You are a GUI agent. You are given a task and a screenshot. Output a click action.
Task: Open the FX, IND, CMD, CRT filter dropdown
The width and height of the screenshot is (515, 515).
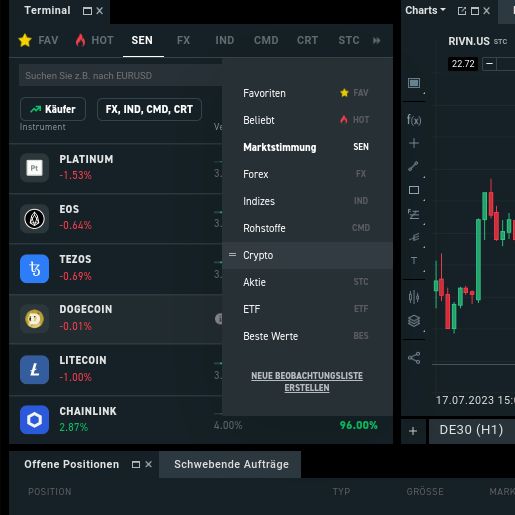[149, 109]
